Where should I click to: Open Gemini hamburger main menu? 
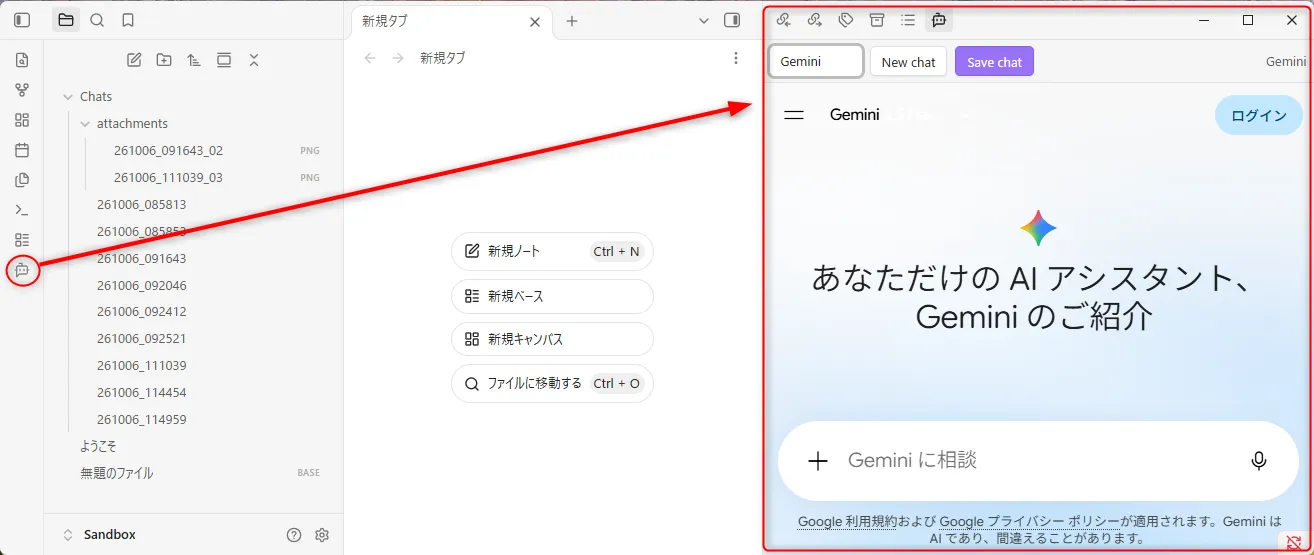794,115
